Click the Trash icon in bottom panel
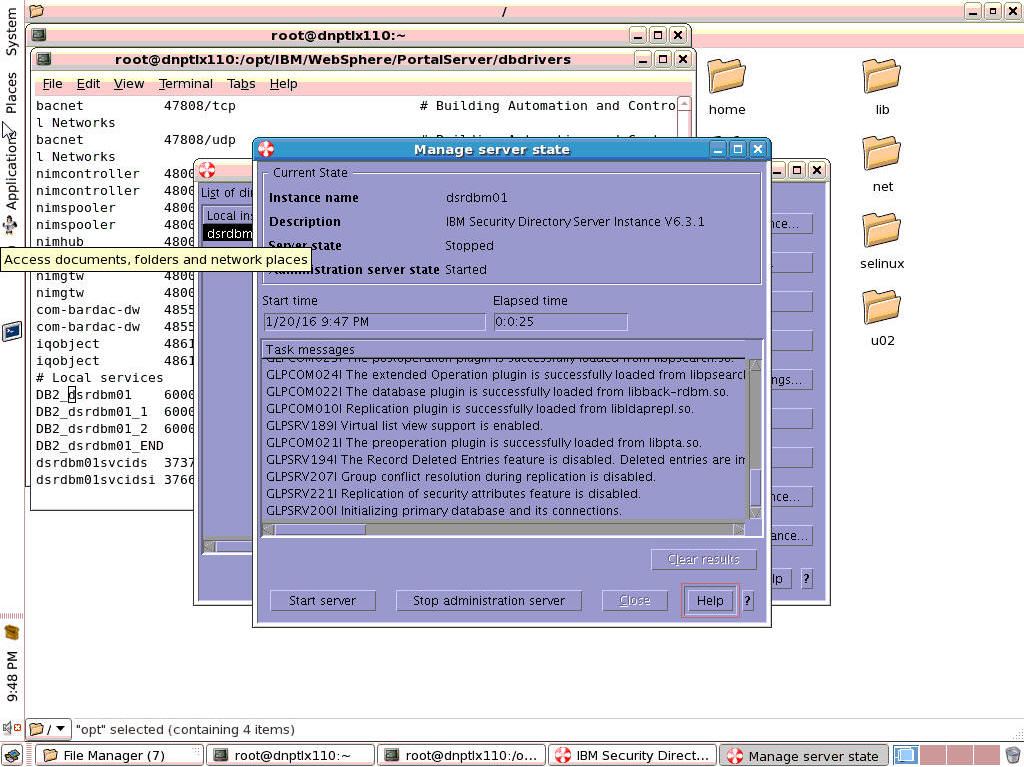The width and height of the screenshot is (1024, 767). [x=1013, y=755]
